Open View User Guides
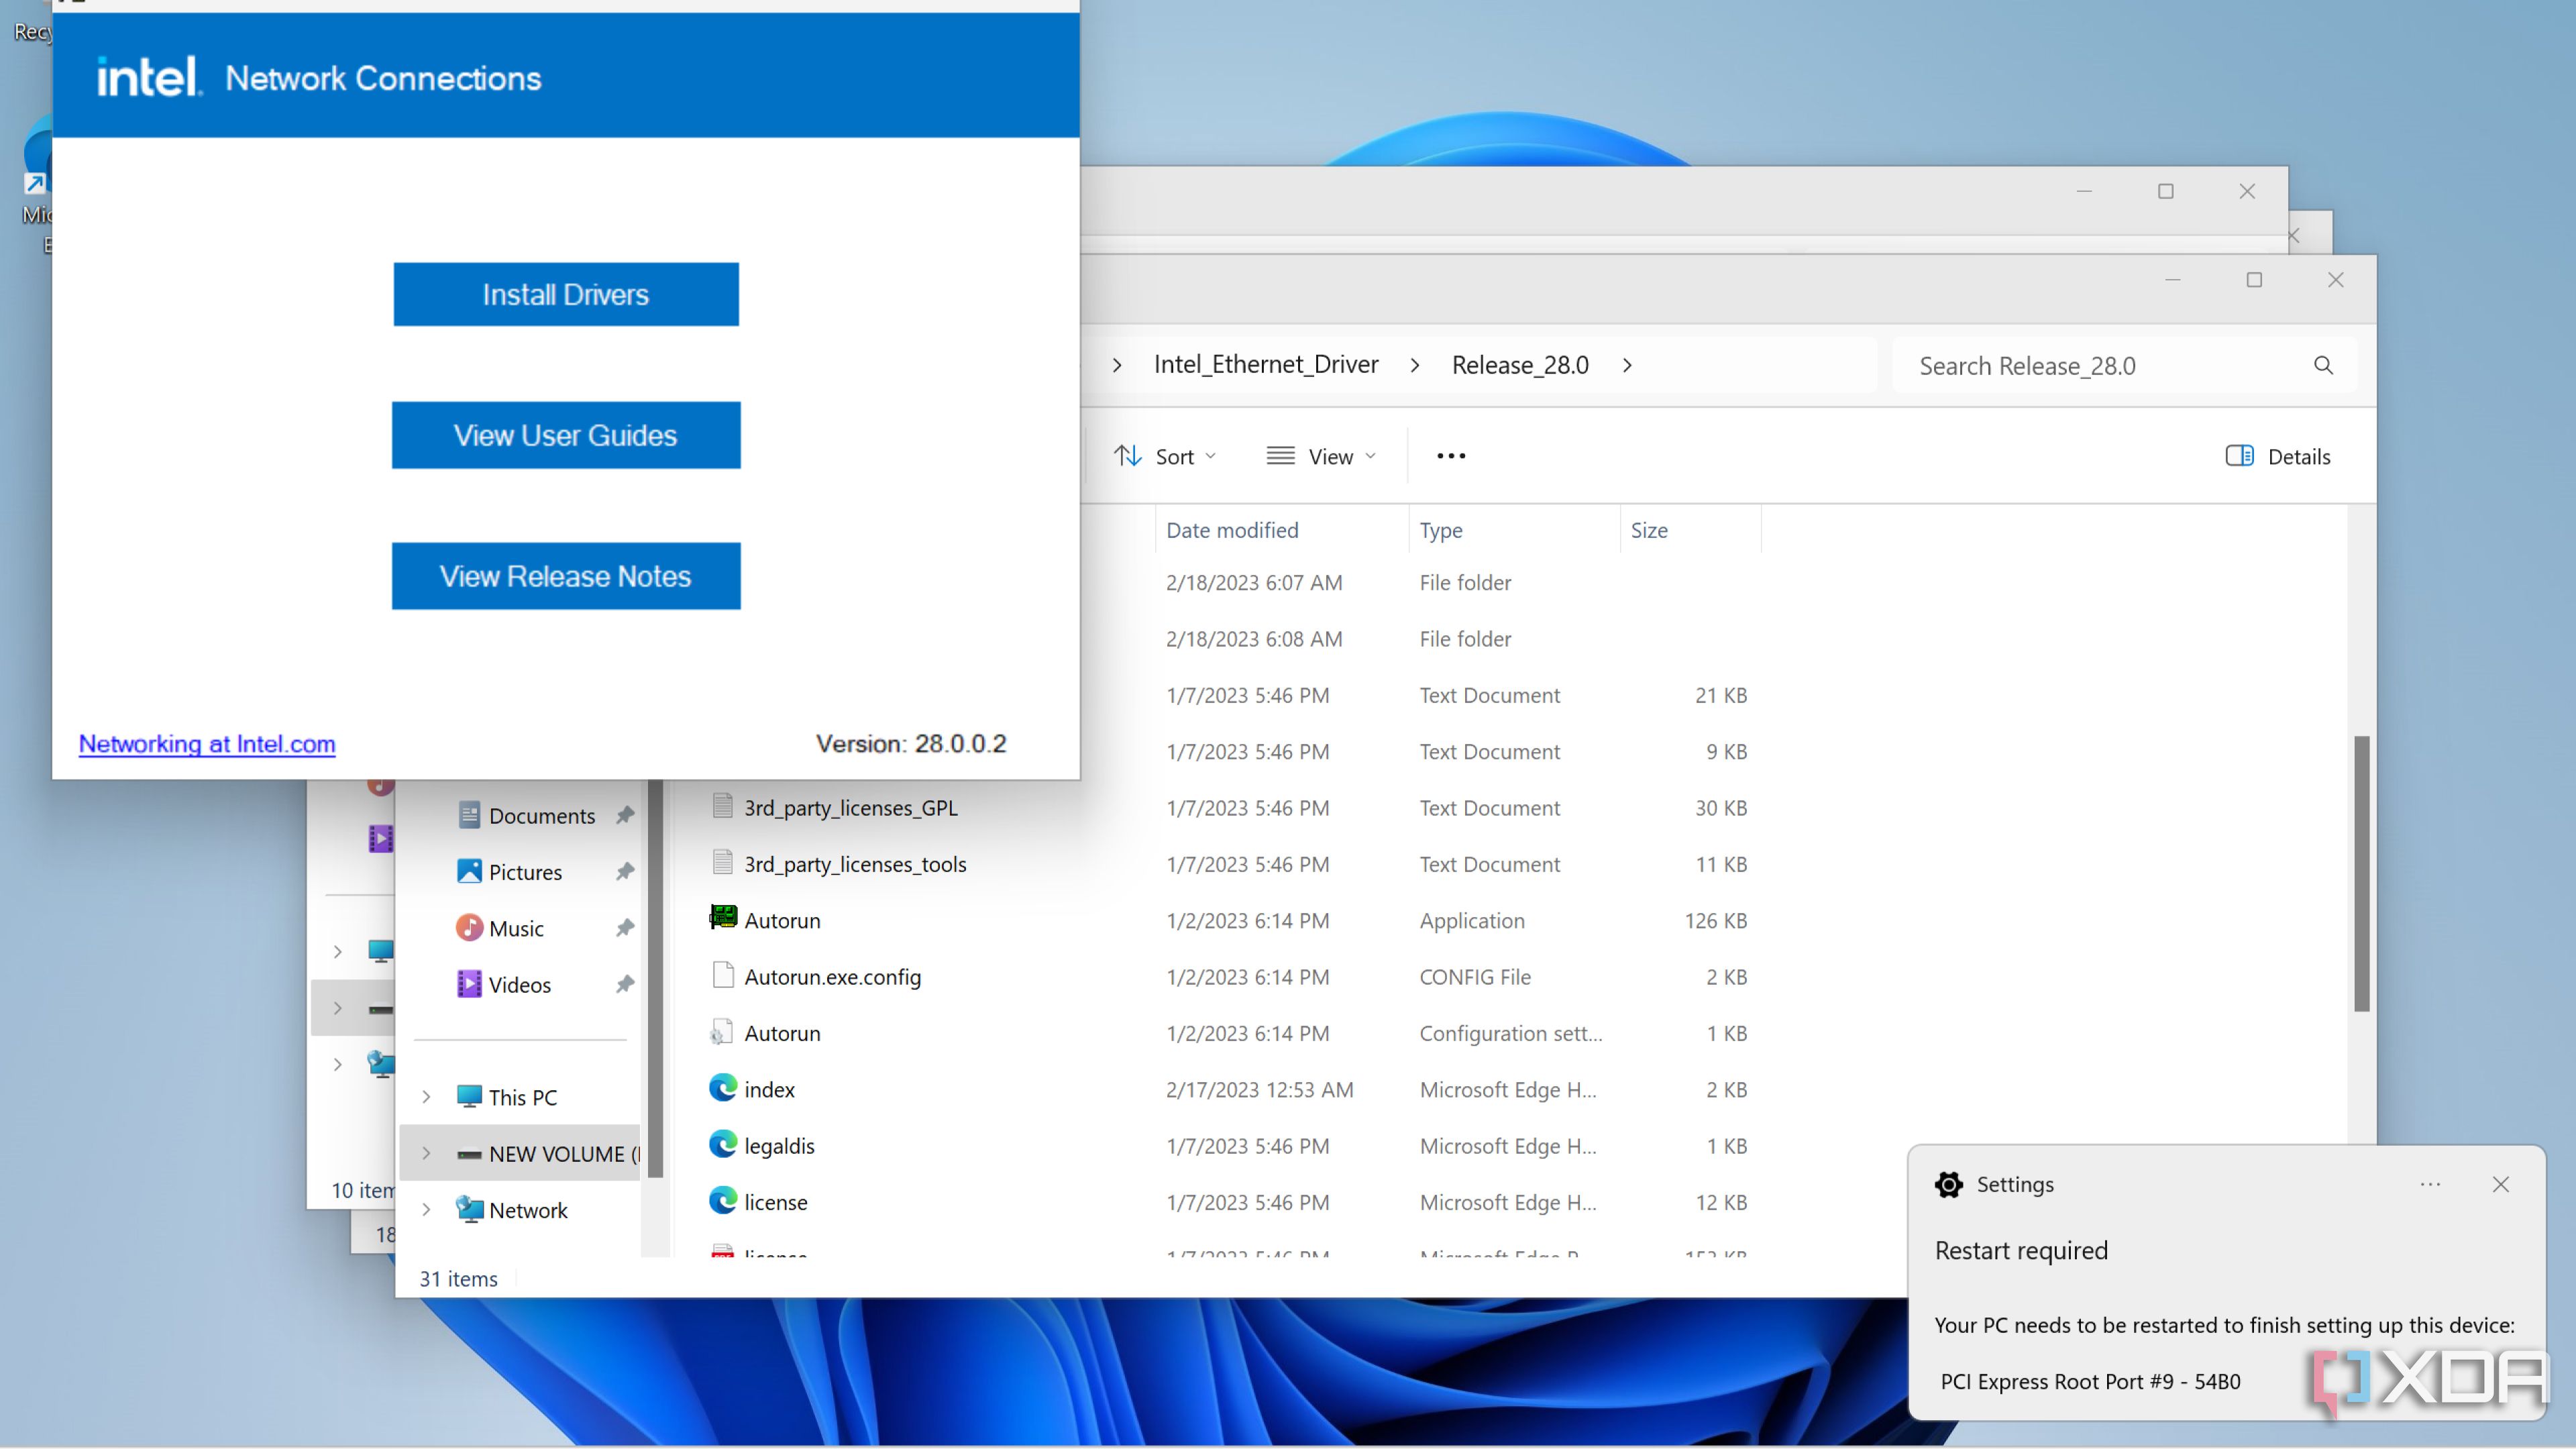The height and width of the screenshot is (1449, 2576). click(x=566, y=435)
